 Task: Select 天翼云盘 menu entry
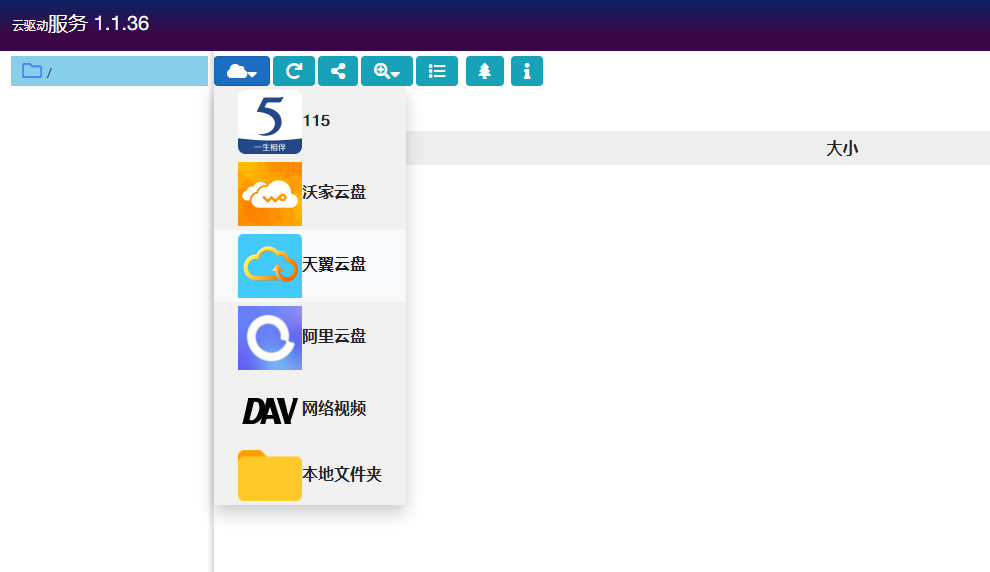coord(310,266)
